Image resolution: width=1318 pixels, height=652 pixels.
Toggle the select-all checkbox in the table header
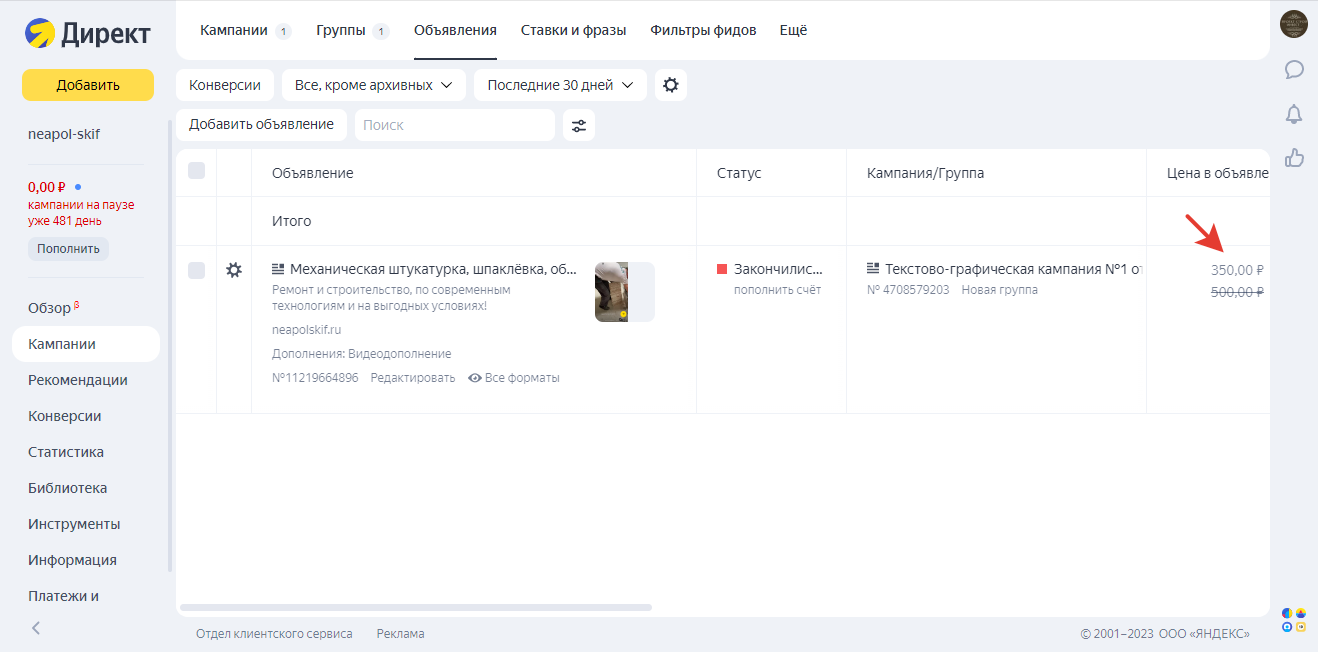click(196, 171)
